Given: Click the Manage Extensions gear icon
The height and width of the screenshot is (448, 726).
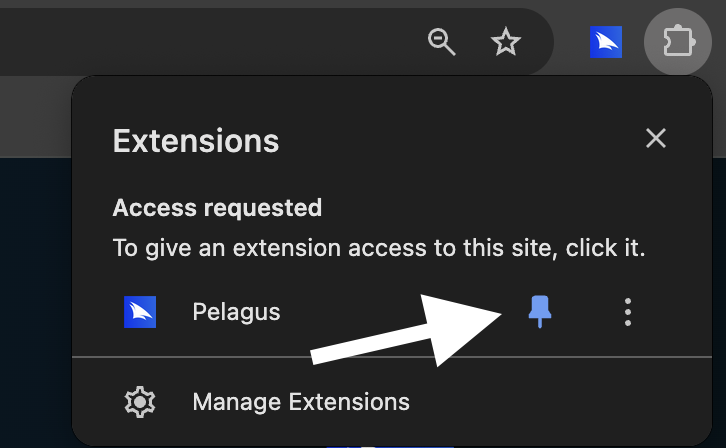Looking at the screenshot, I should (x=140, y=402).
